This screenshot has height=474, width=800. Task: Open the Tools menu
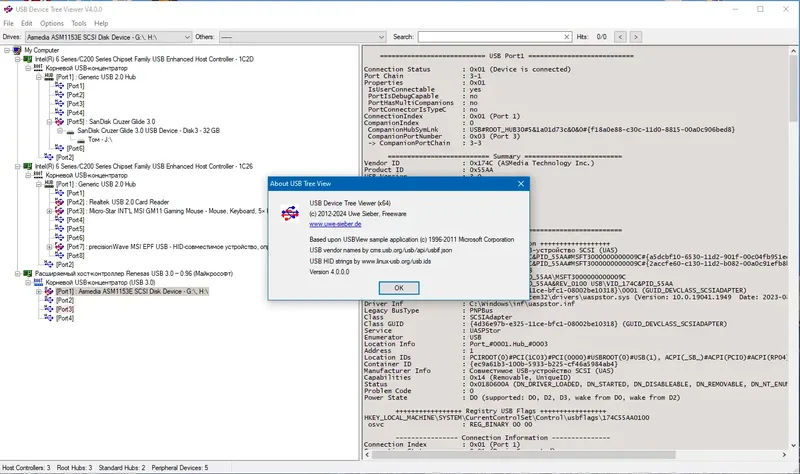click(79, 23)
